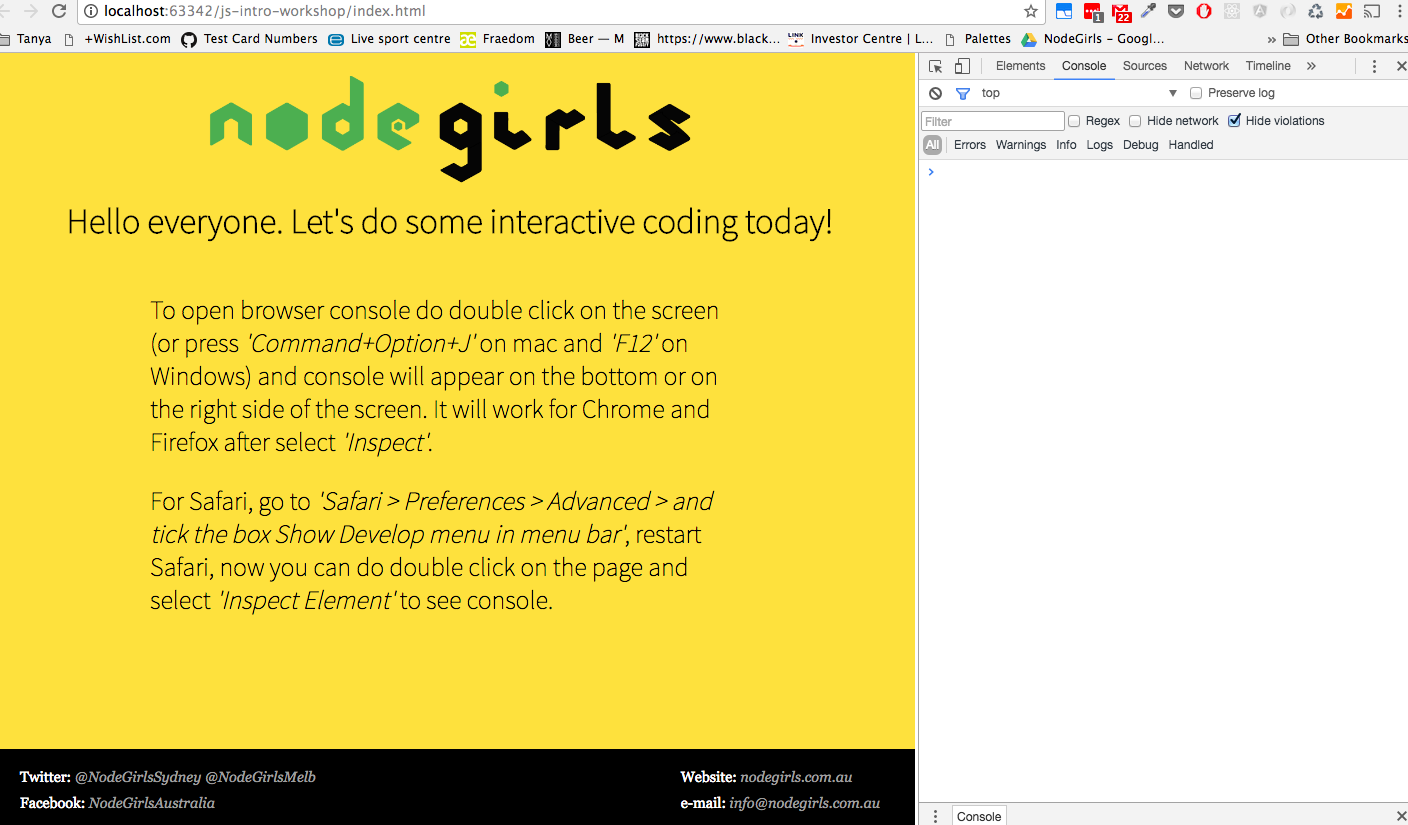This screenshot has width=1408, height=825.
Task: Activate the eyedropper color picker extension
Action: (1149, 11)
